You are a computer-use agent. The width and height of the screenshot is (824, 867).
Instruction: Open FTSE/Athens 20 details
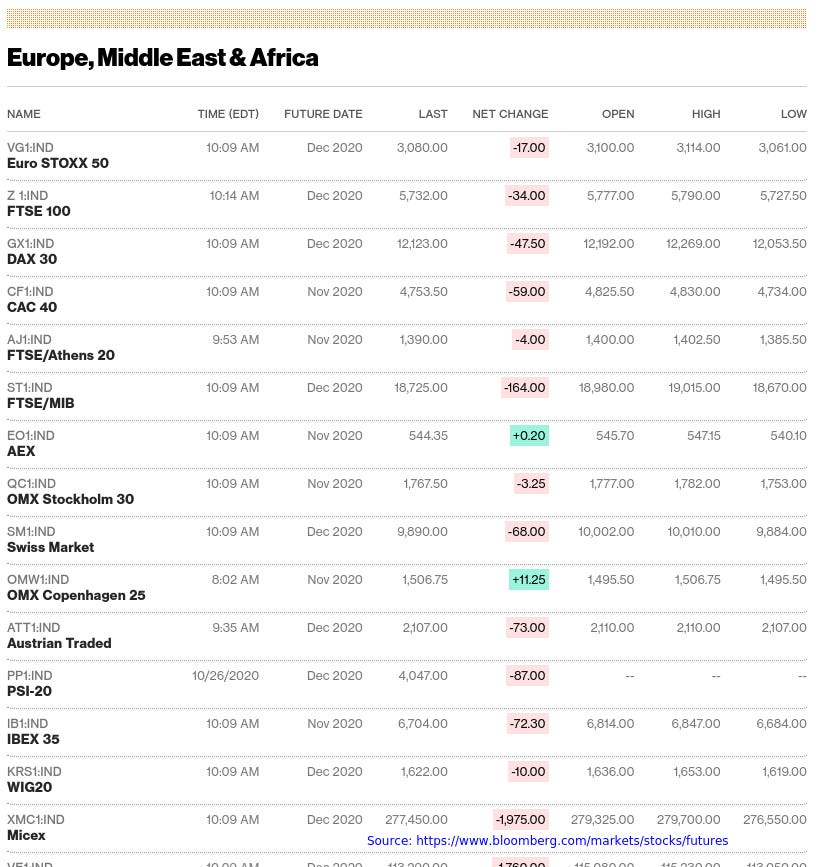[61, 355]
